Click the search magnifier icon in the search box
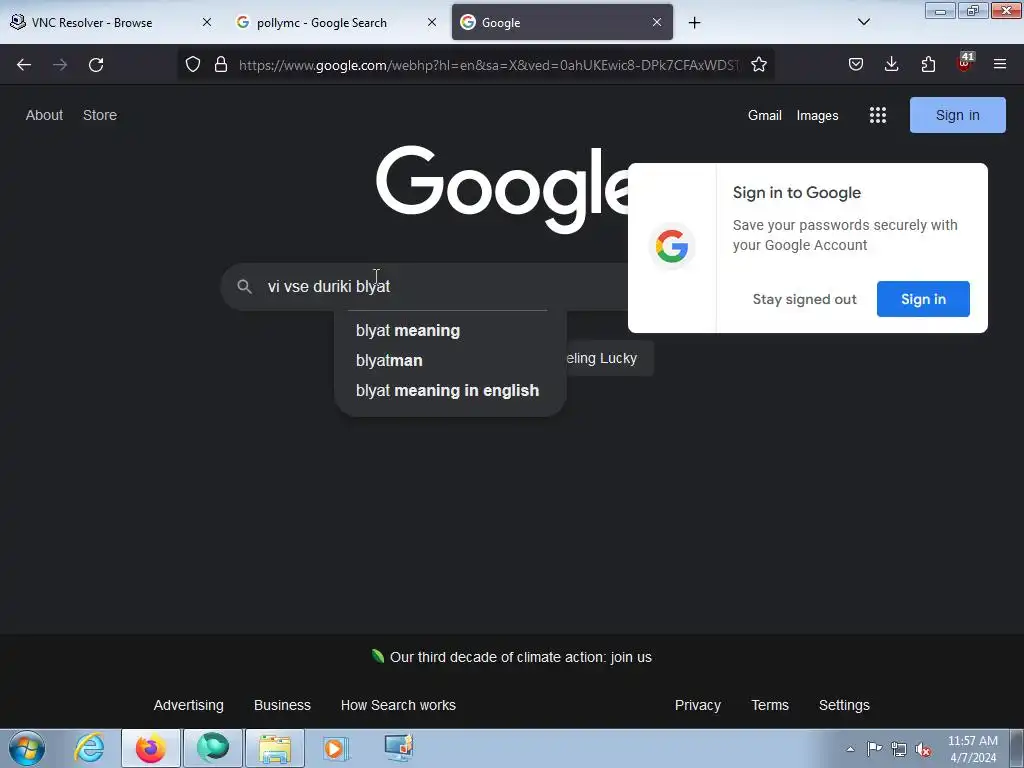Viewport: 1024px width, 768px height. pos(244,287)
